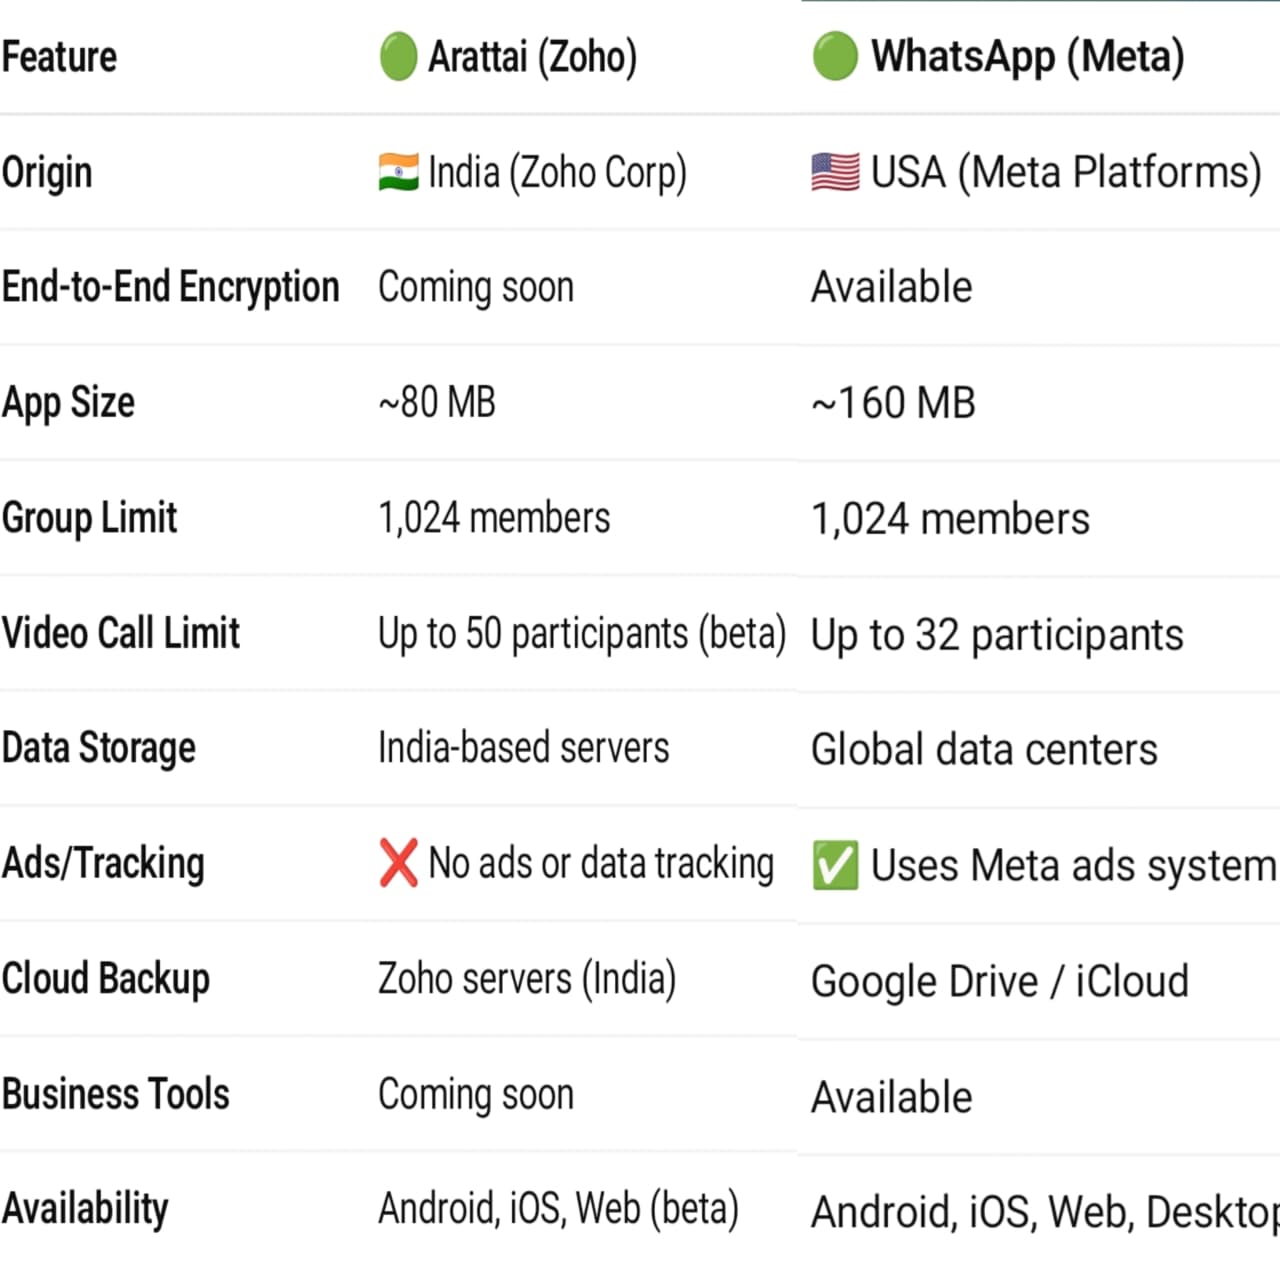Click the red cross before No ads
Screen dimensions: 1280x1263
[x=398, y=863]
